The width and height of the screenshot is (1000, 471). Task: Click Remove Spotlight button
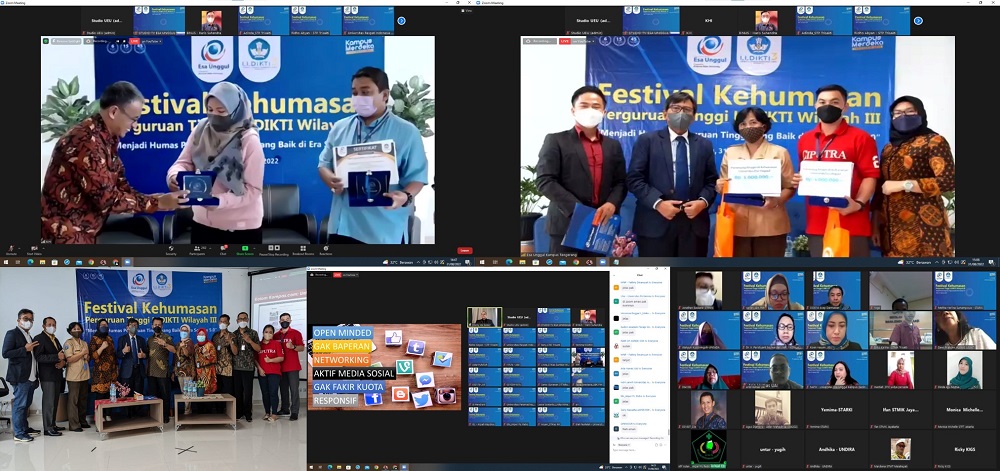tap(66, 41)
